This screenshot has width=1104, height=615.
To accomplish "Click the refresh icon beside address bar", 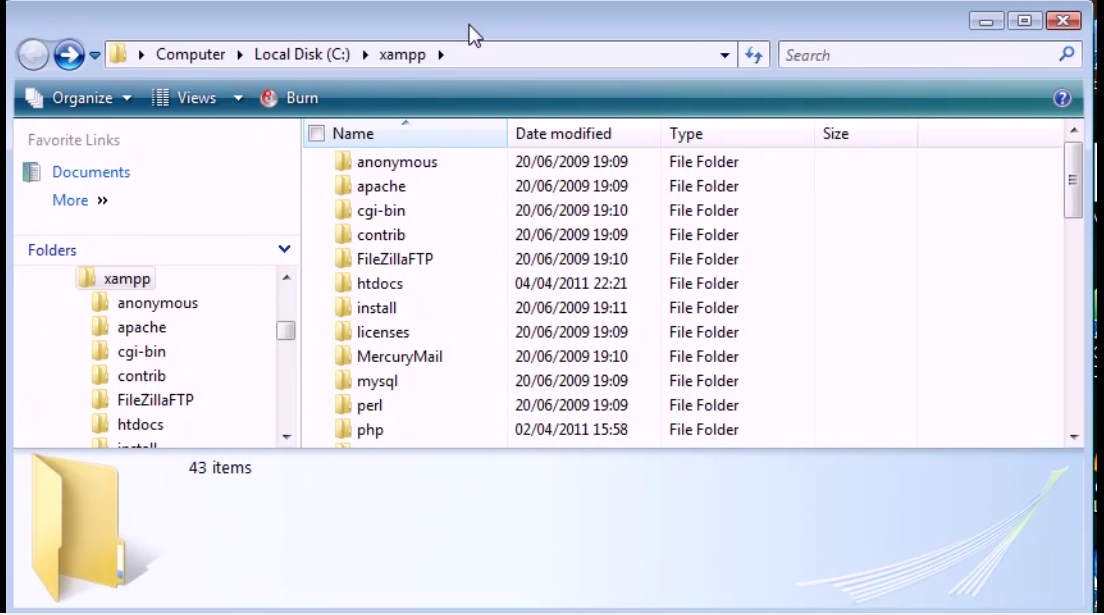I will tap(754, 55).
